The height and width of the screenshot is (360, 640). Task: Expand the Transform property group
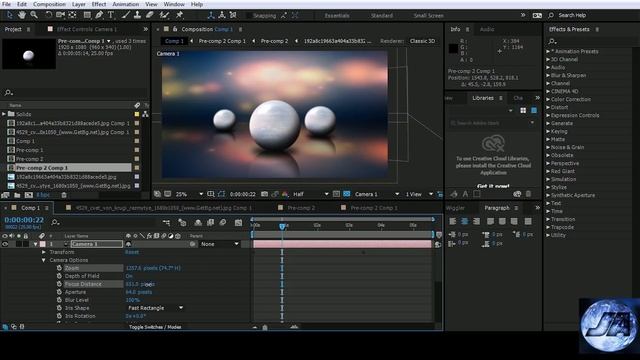pyautogui.click(x=44, y=252)
